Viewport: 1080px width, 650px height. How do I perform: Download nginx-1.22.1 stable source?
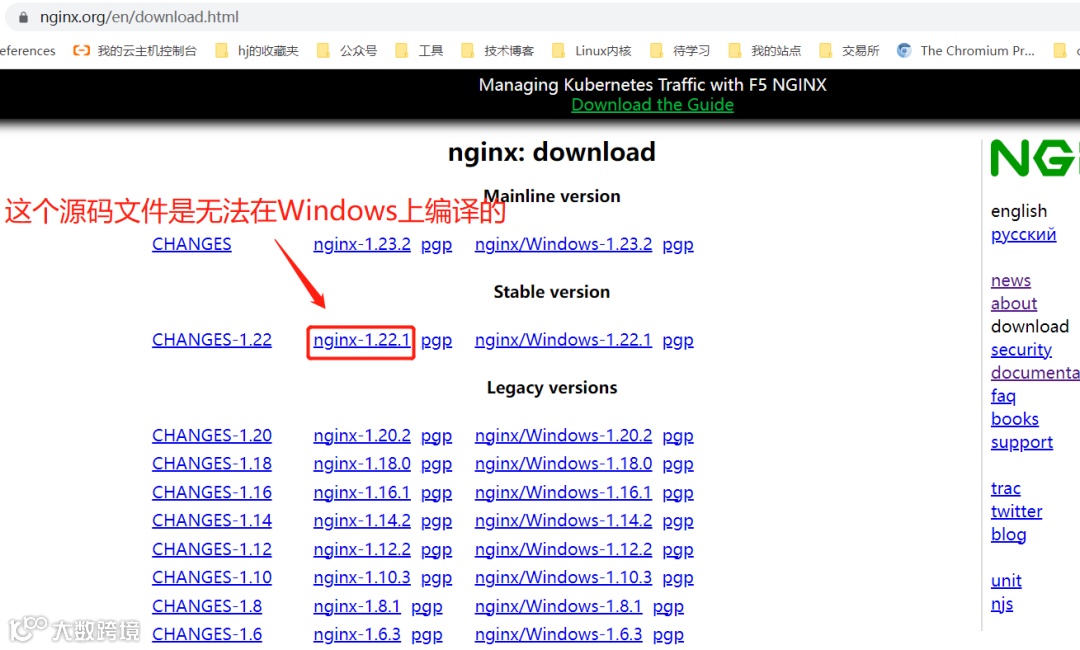[362, 340]
